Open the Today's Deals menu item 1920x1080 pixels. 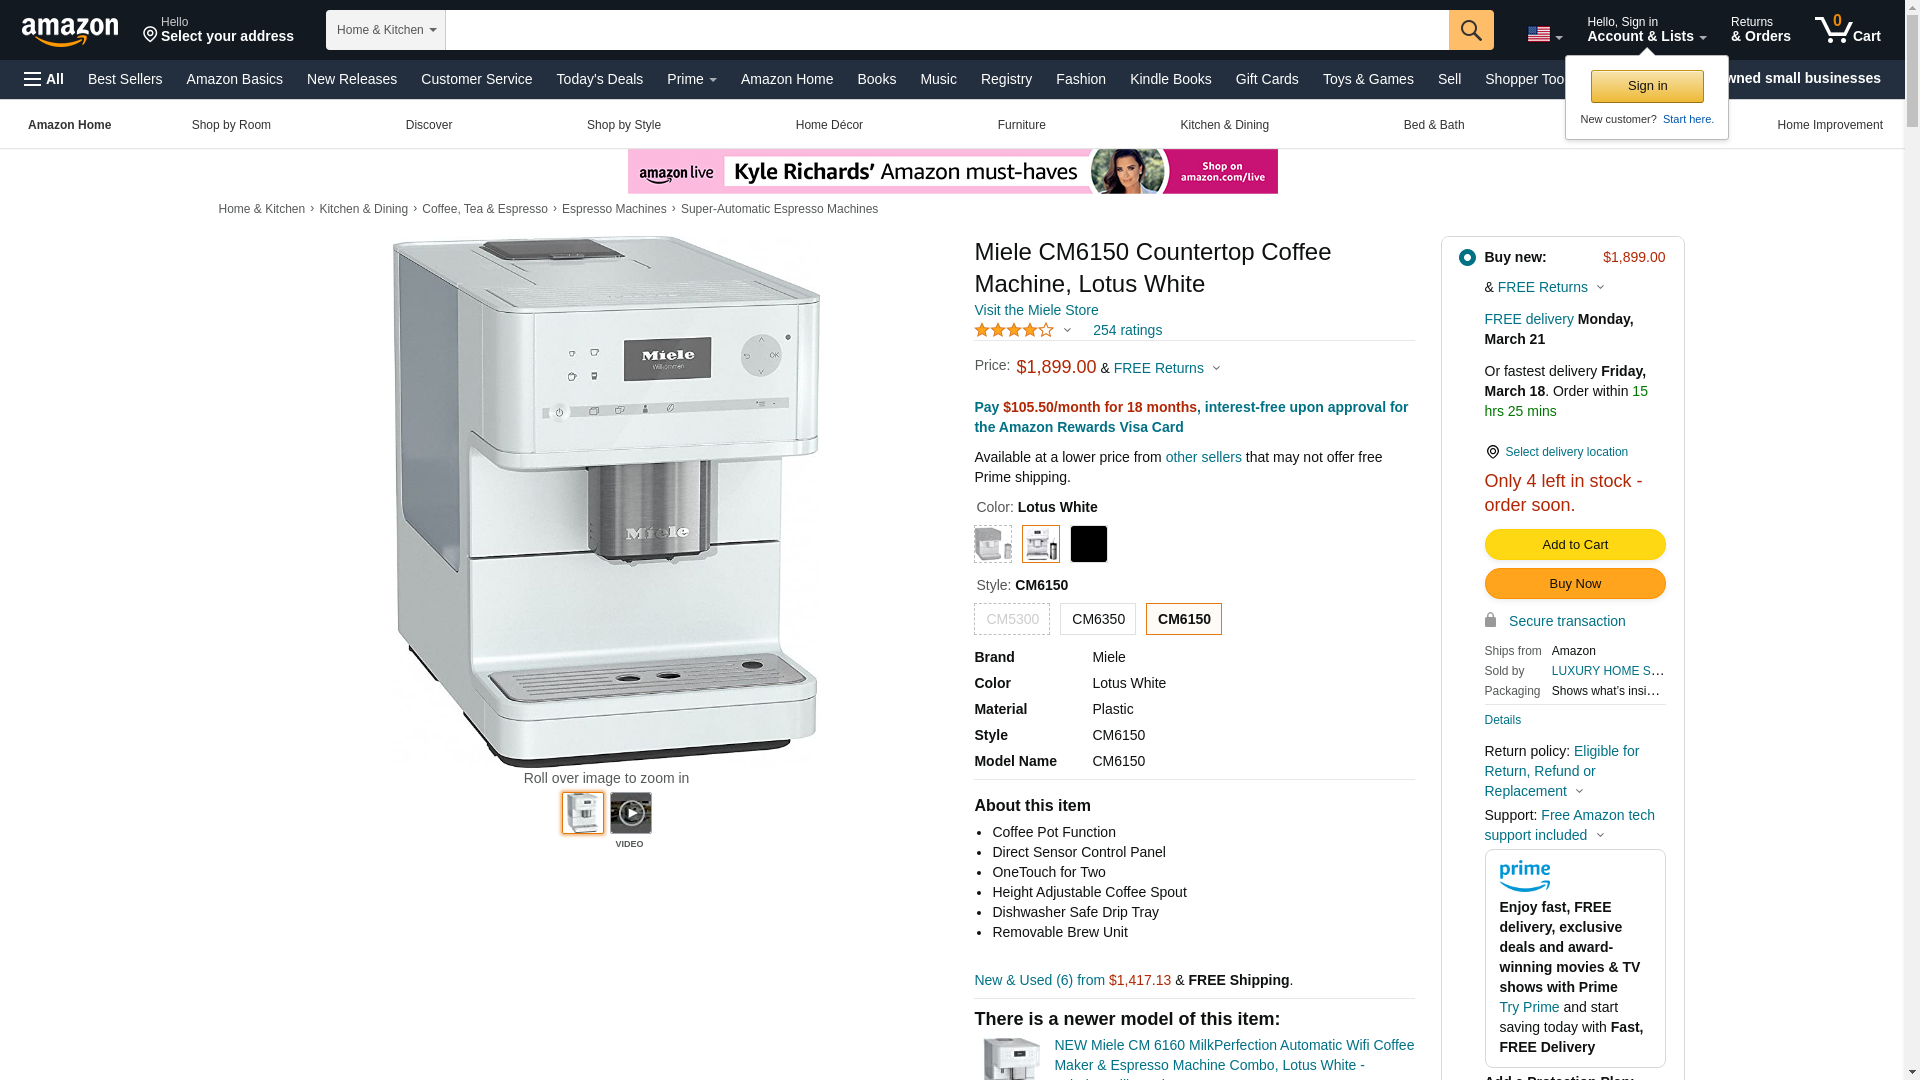pyautogui.click(x=600, y=79)
